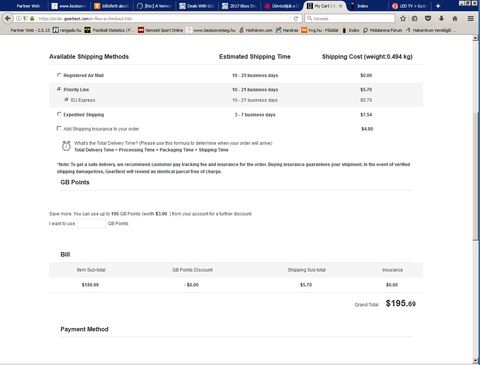The height and width of the screenshot is (365, 480).
Task: Switch to the LED TV tab
Action: pyautogui.click(x=409, y=6)
